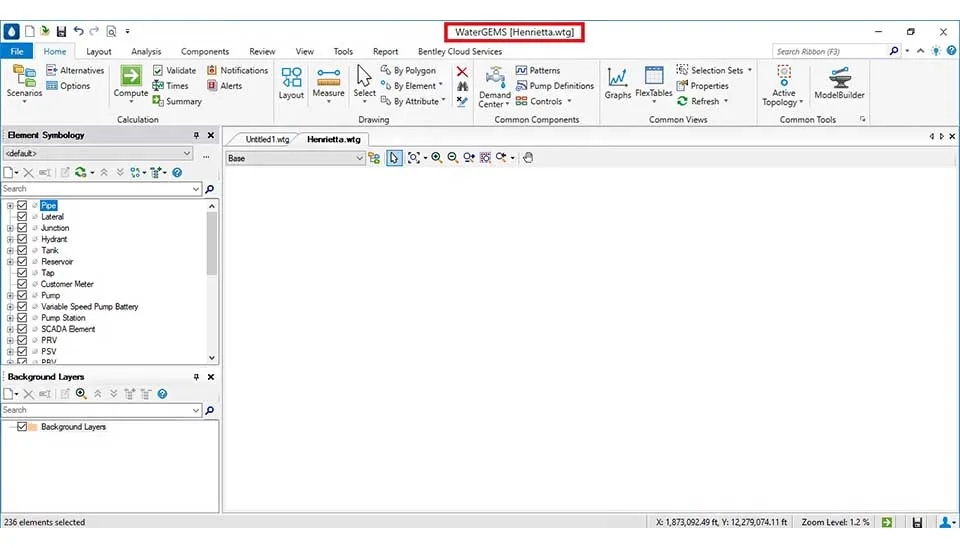Click Element Symbology help icon
The height and width of the screenshot is (548, 960).
pos(177,173)
